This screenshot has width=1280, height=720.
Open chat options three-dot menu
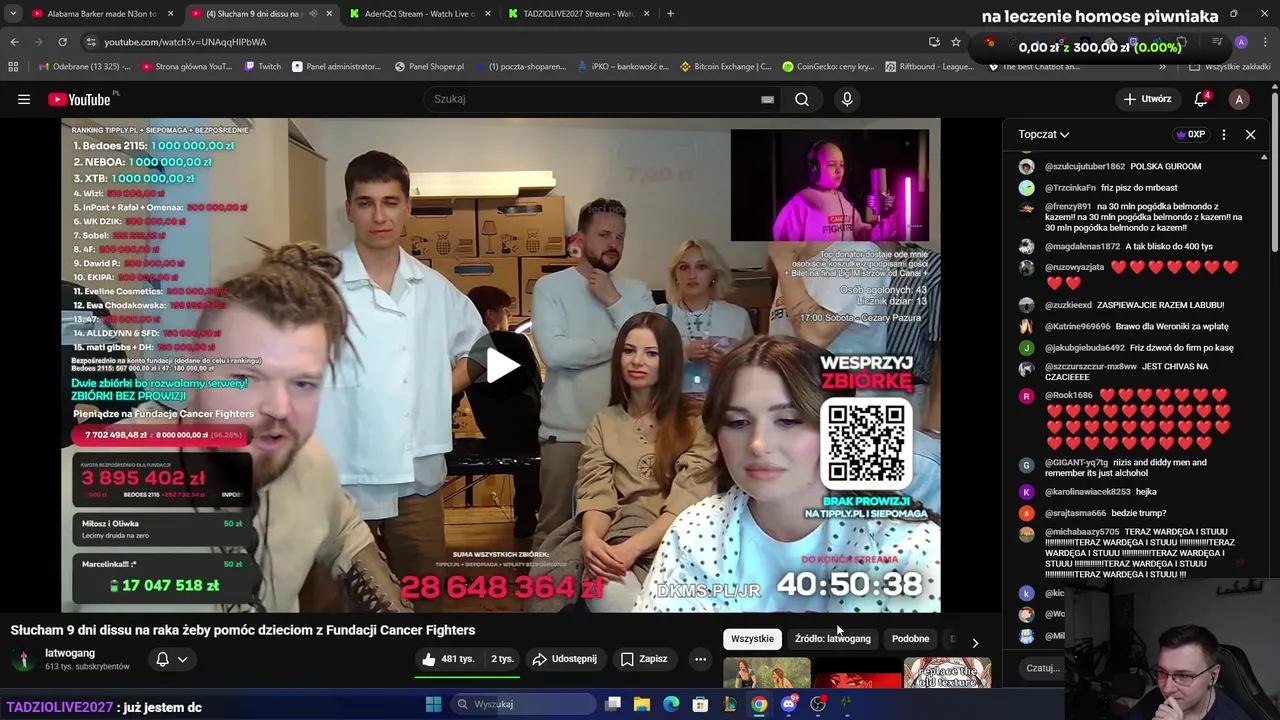click(x=1224, y=134)
